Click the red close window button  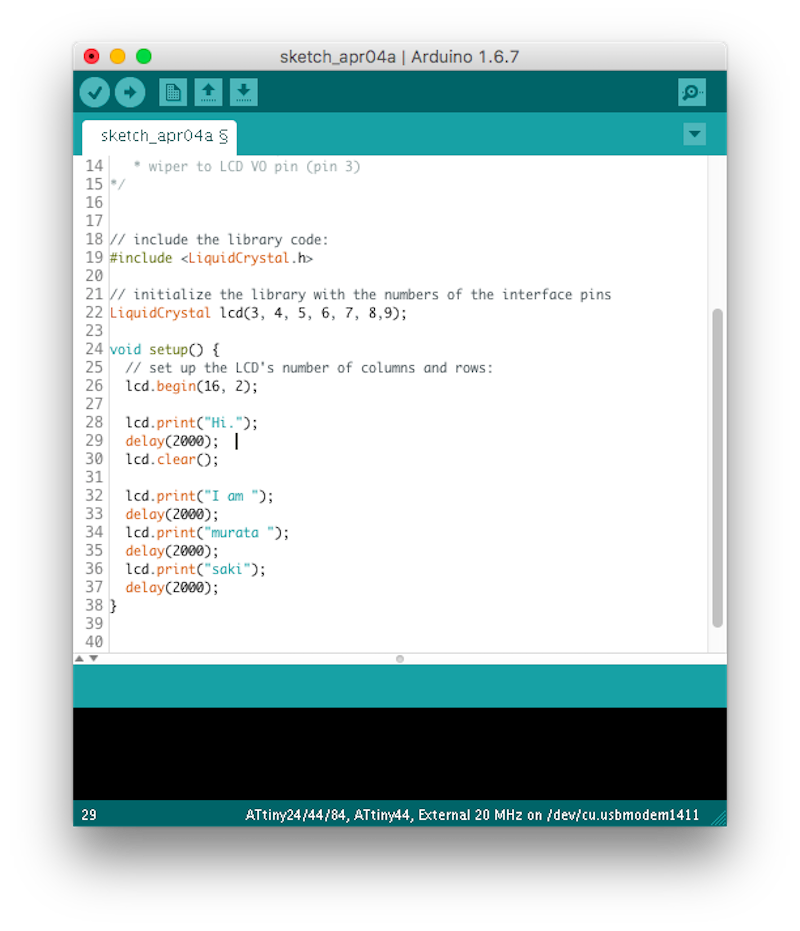(x=91, y=56)
